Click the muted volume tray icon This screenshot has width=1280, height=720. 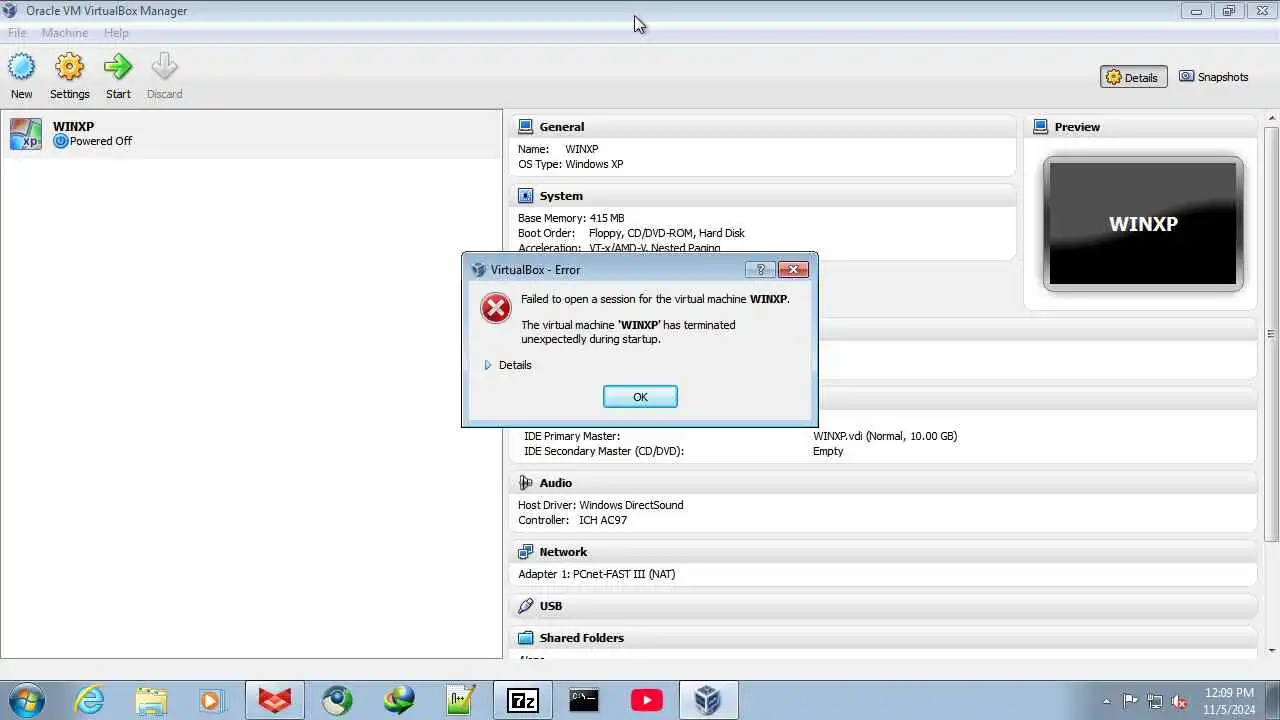(x=1180, y=701)
